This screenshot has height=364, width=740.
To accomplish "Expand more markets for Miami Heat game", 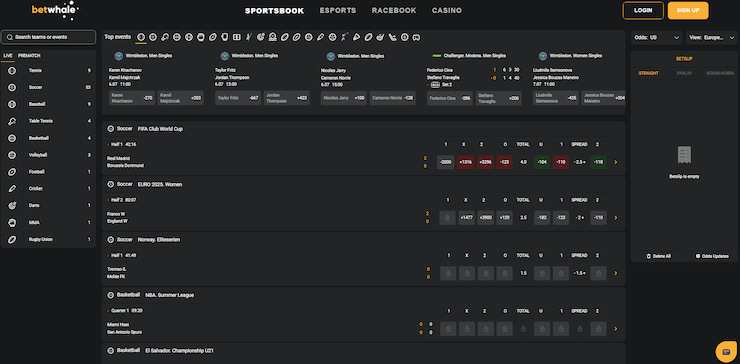I will [x=615, y=329].
